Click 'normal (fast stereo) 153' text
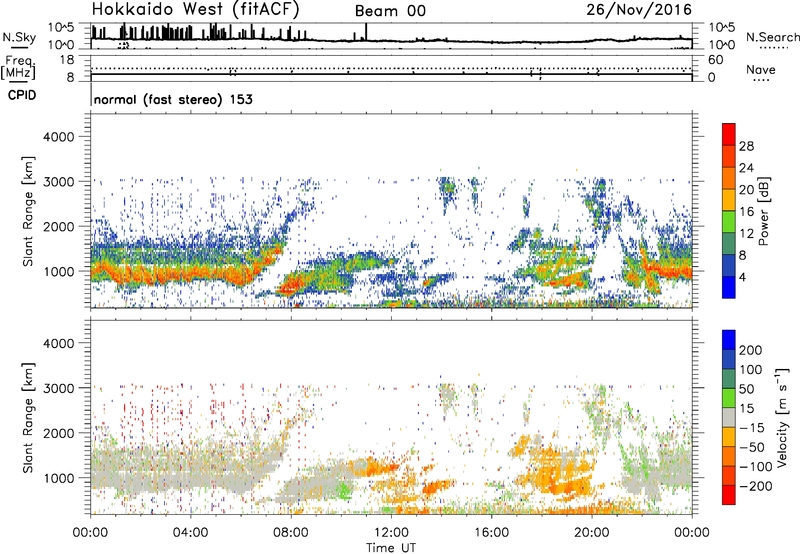The width and height of the screenshot is (800, 554). point(173,99)
